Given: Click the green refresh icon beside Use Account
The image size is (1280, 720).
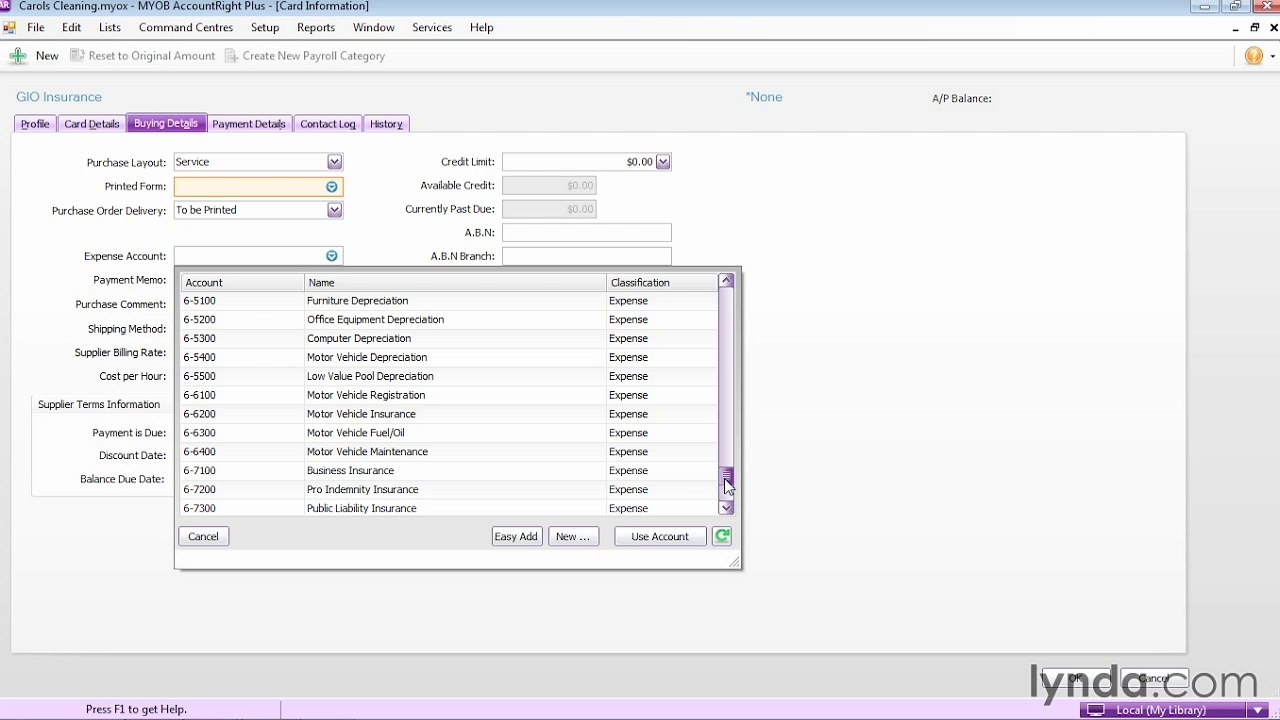Looking at the screenshot, I should pos(722,537).
